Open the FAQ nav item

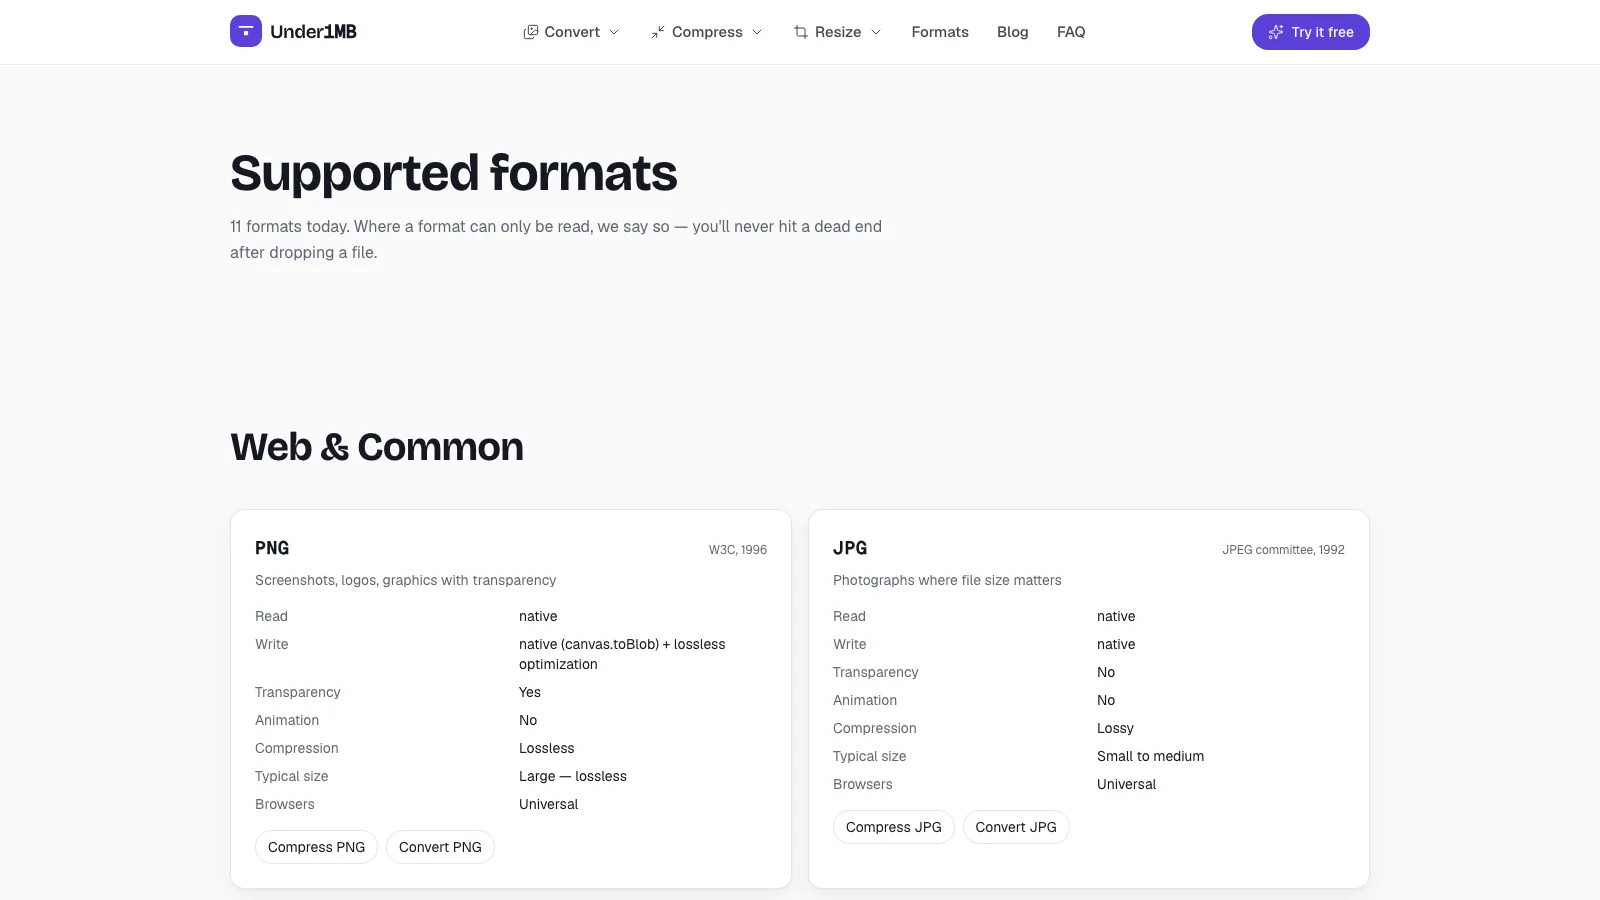(x=1071, y=32)
